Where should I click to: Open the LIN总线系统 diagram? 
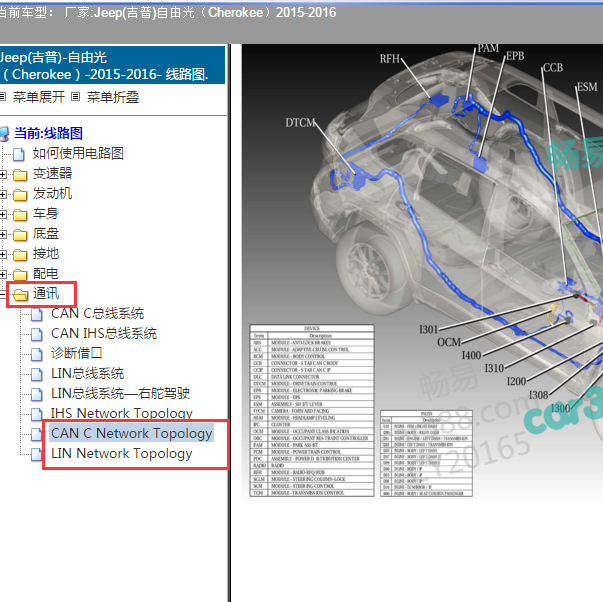coord(87,373)
